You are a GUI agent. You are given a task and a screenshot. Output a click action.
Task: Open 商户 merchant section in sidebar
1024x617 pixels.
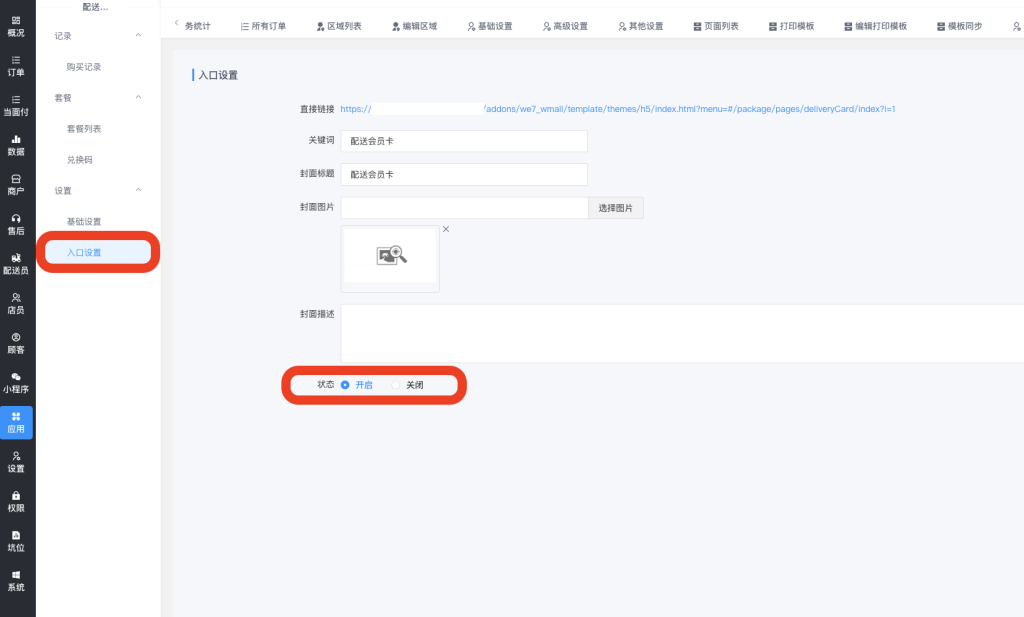coord(16,184)
